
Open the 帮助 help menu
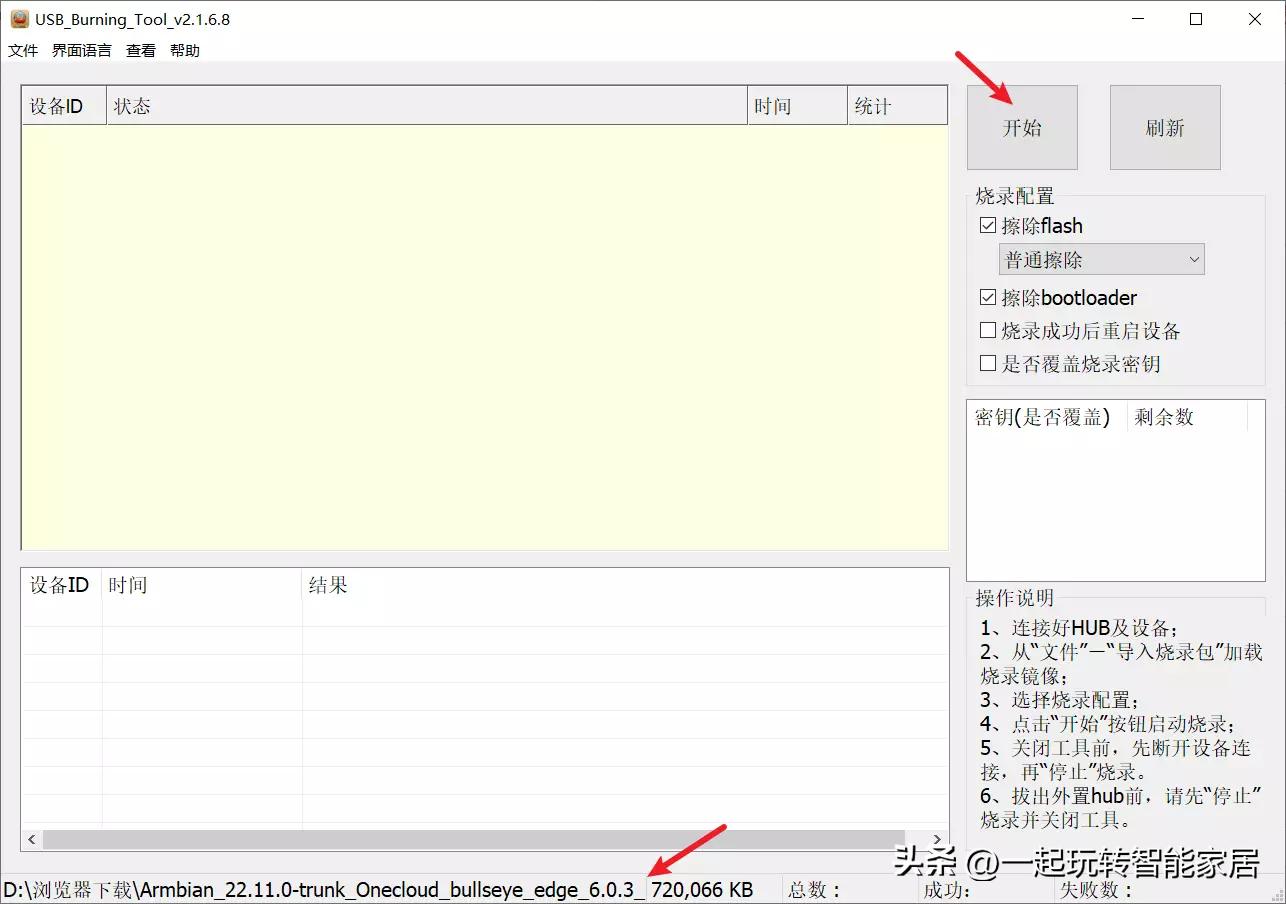click(x=184, y=50)
